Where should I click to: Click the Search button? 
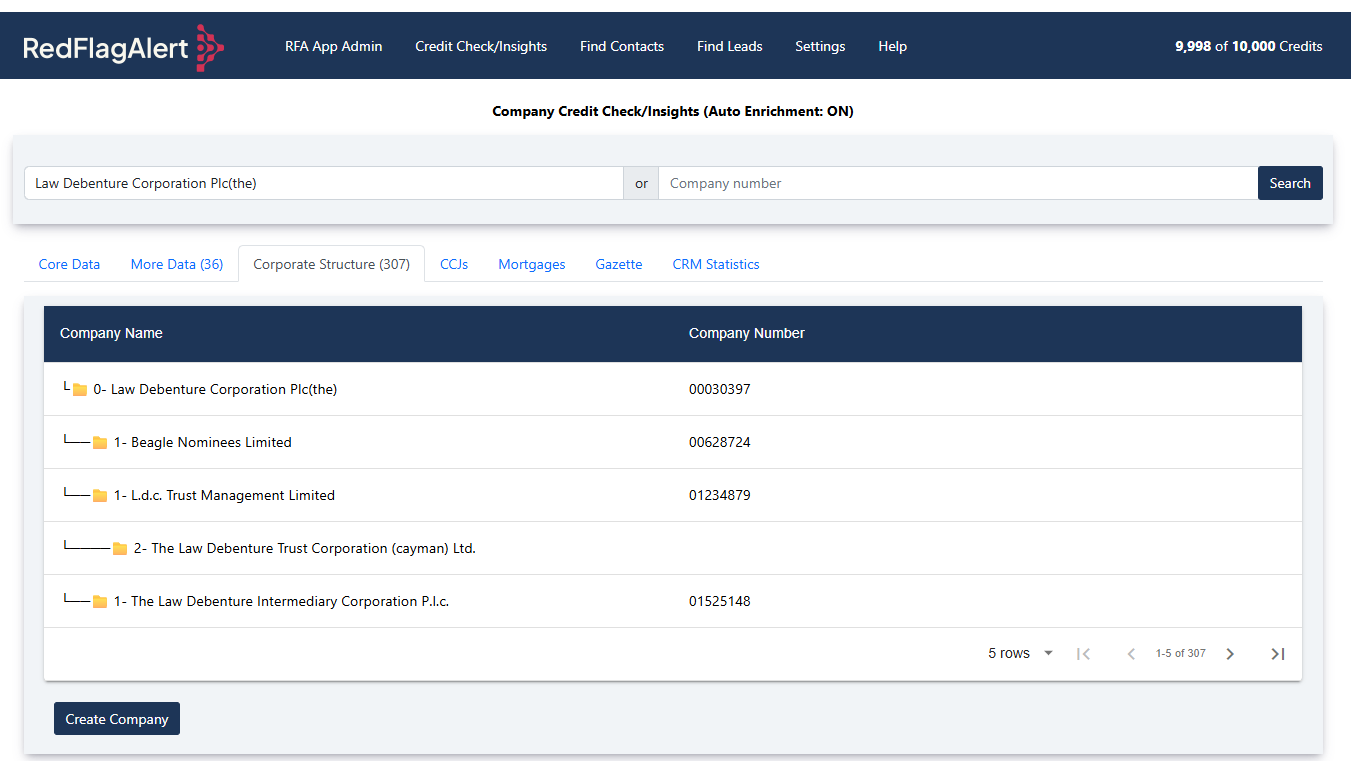[1290, 183]
